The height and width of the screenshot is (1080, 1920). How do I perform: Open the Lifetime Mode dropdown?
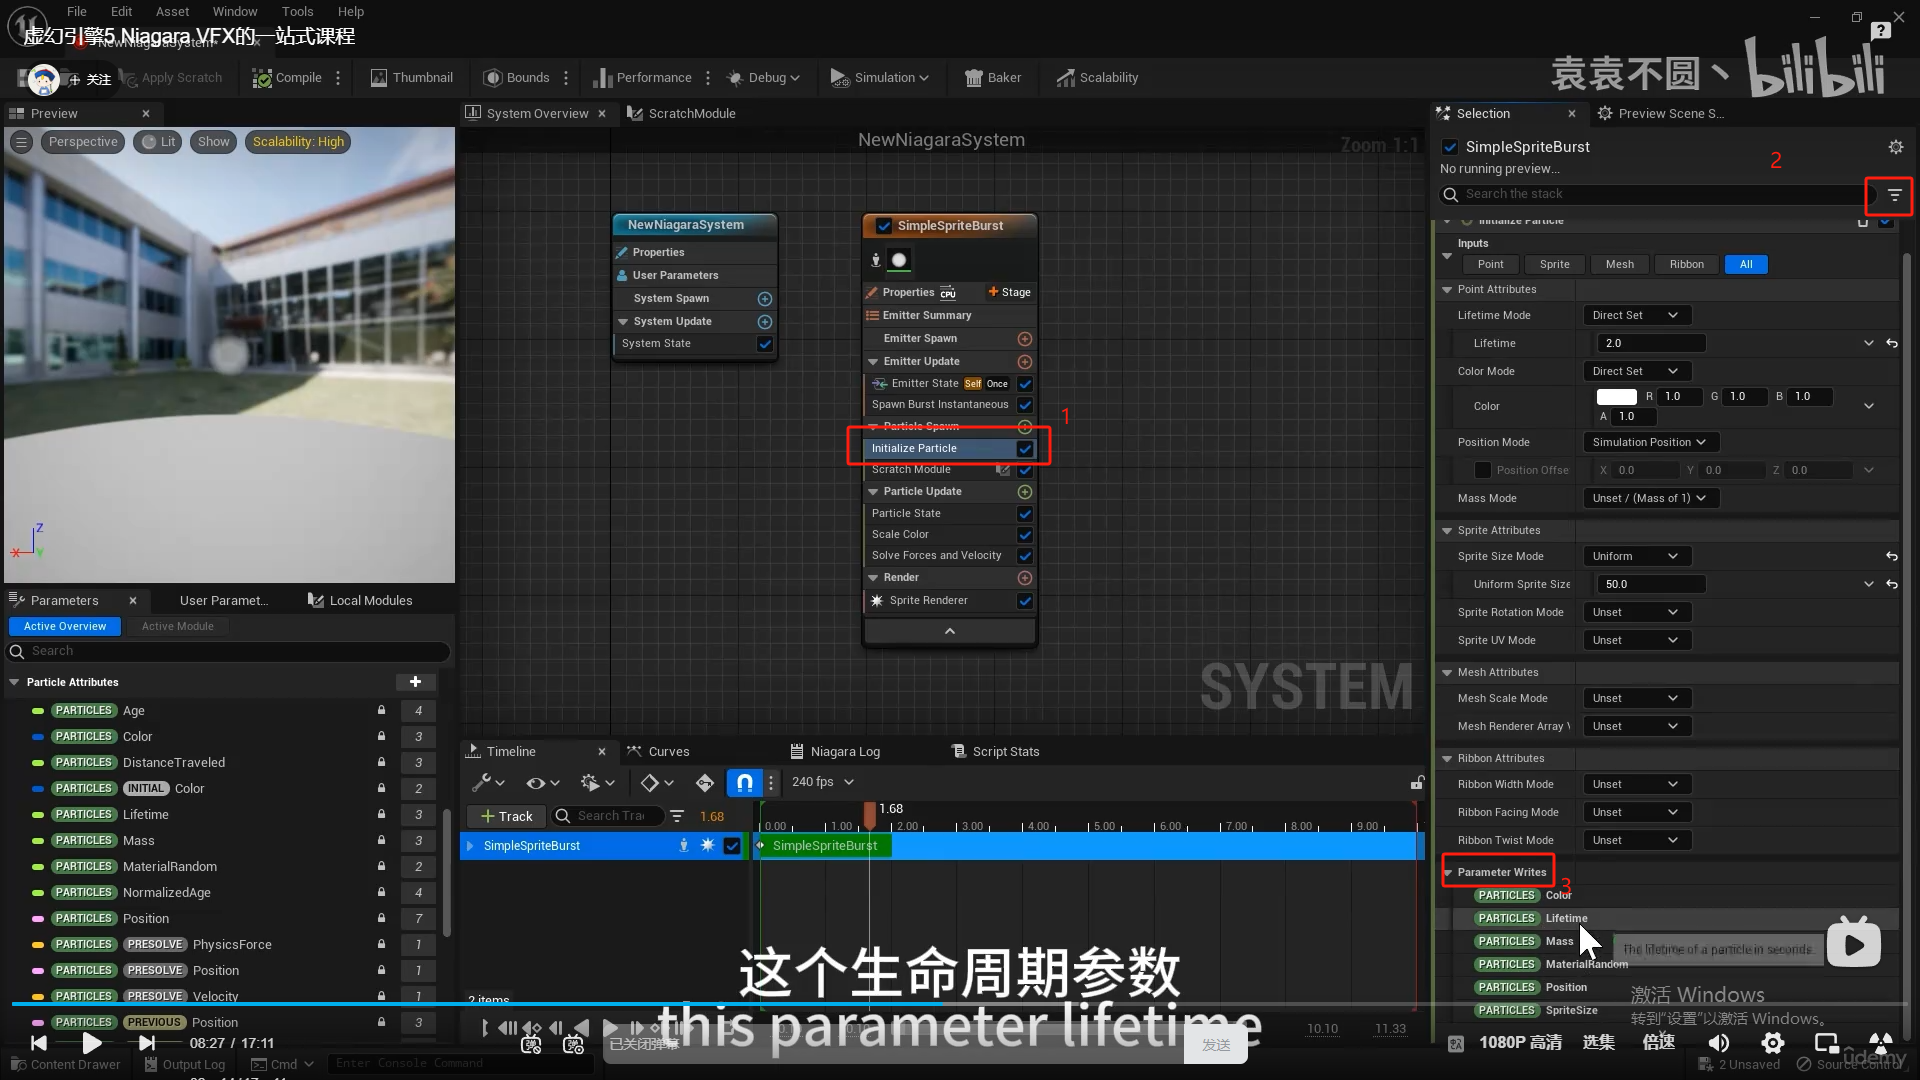(1636, 315)
